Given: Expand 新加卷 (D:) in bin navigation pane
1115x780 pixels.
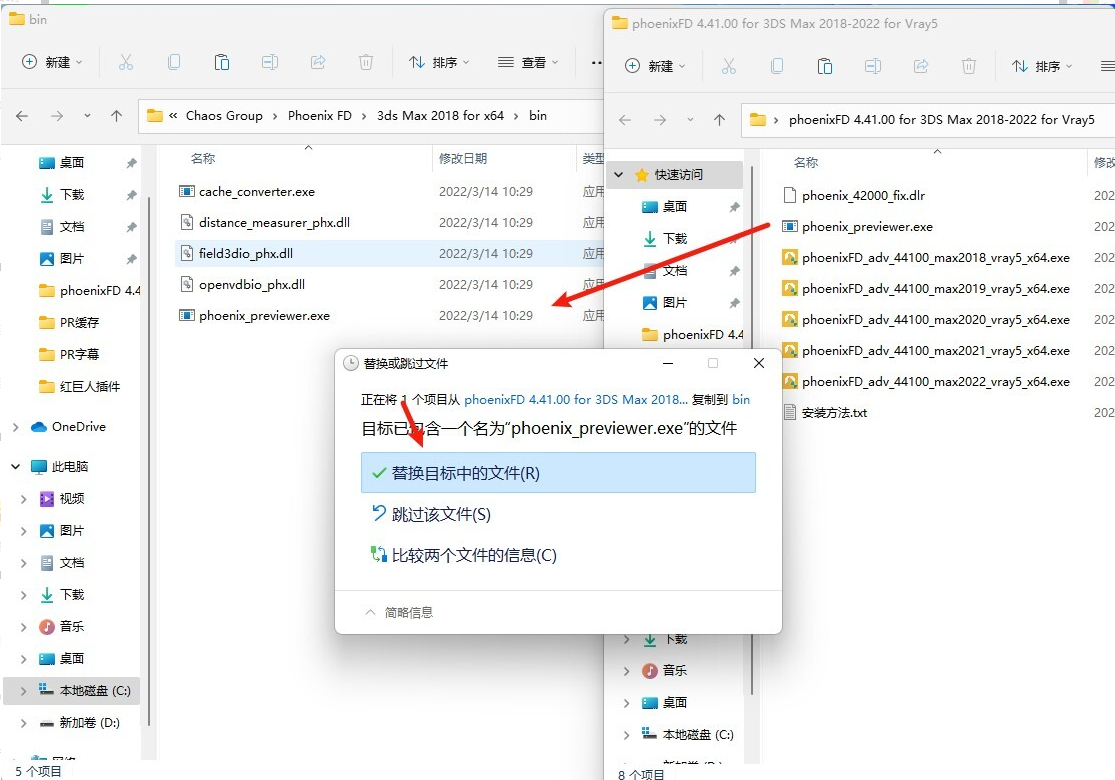Looking at the screenshot, I should [x=23, y=723].
